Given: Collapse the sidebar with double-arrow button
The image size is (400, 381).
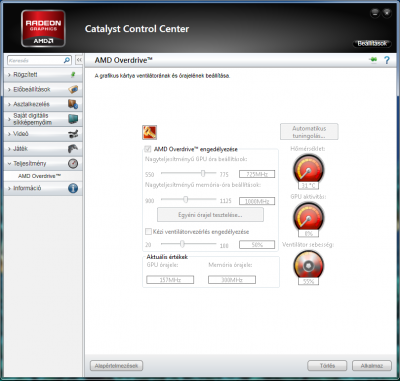Looking at the screenshot, I should coord(79,60).
